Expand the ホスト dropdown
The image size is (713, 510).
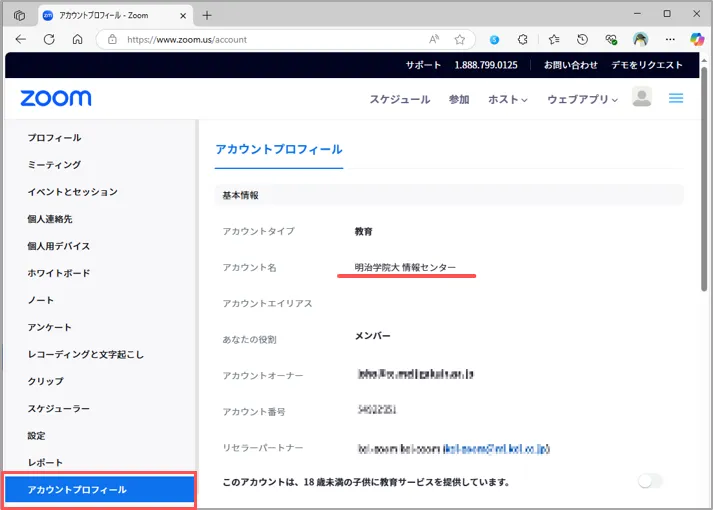click(507, 100)
